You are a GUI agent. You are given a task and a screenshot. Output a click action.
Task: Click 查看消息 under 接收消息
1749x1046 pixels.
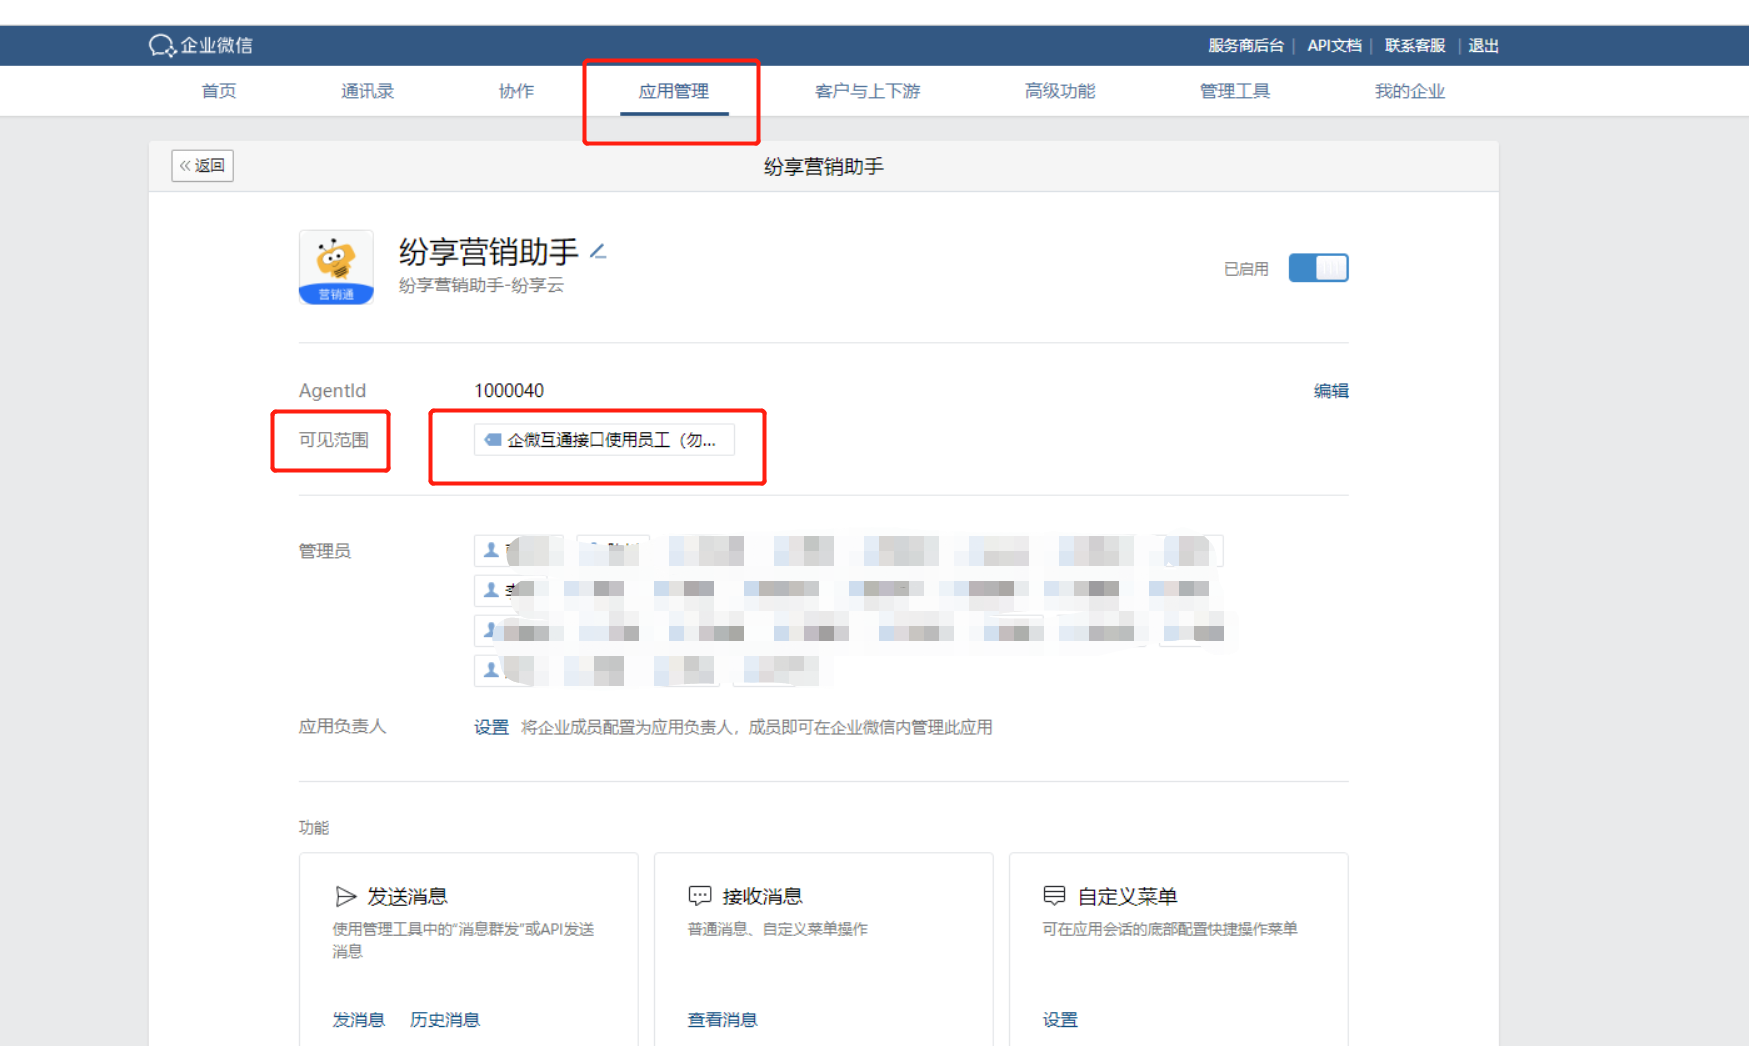click(722, 1019)
